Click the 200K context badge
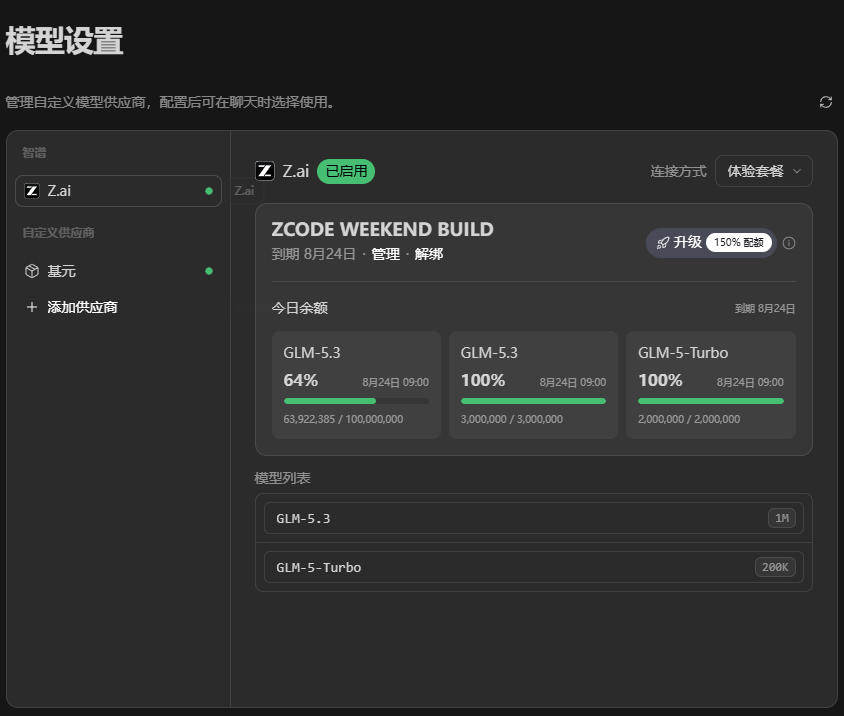 775,567
